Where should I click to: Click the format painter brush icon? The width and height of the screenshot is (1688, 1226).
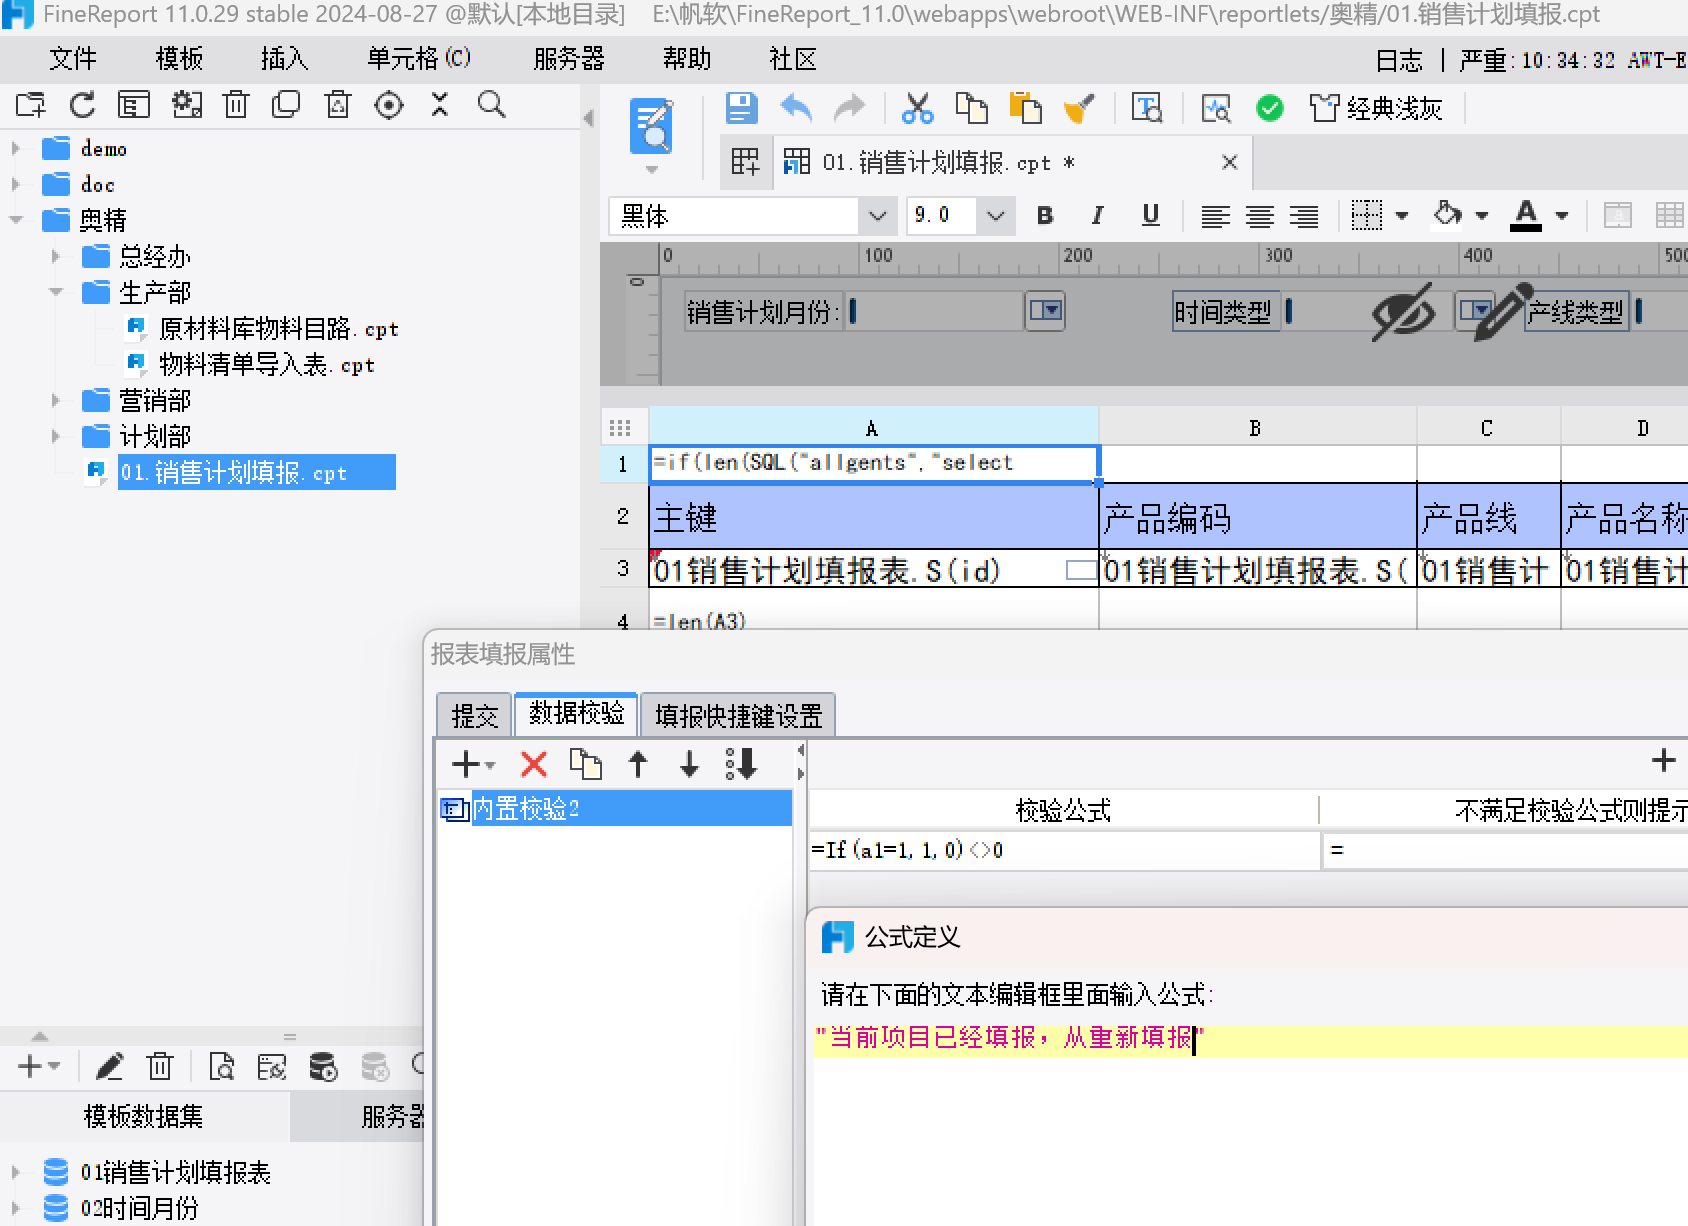coord(1078,108)
